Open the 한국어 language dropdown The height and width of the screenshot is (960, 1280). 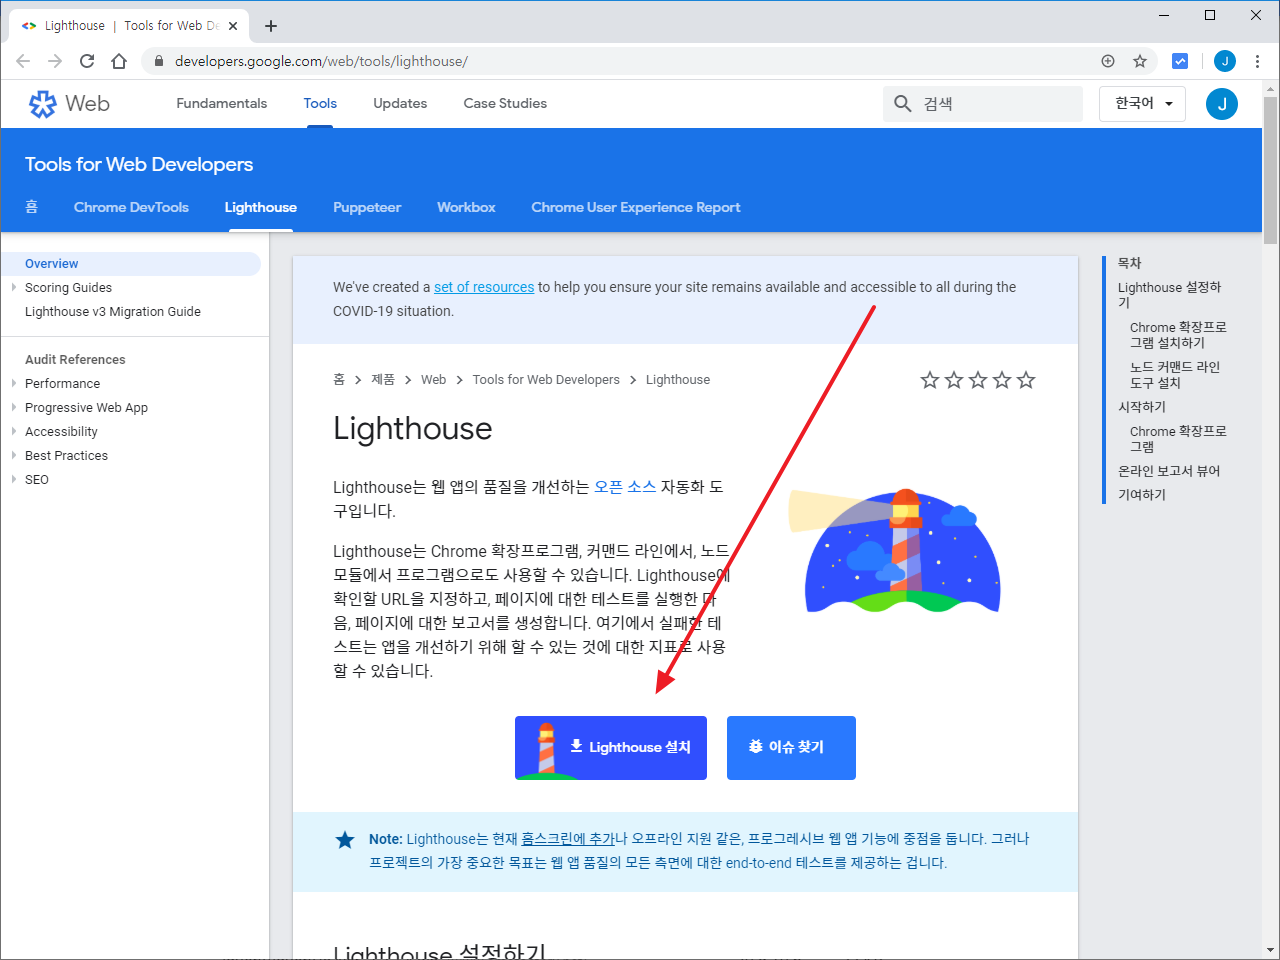click(1142, 104)
